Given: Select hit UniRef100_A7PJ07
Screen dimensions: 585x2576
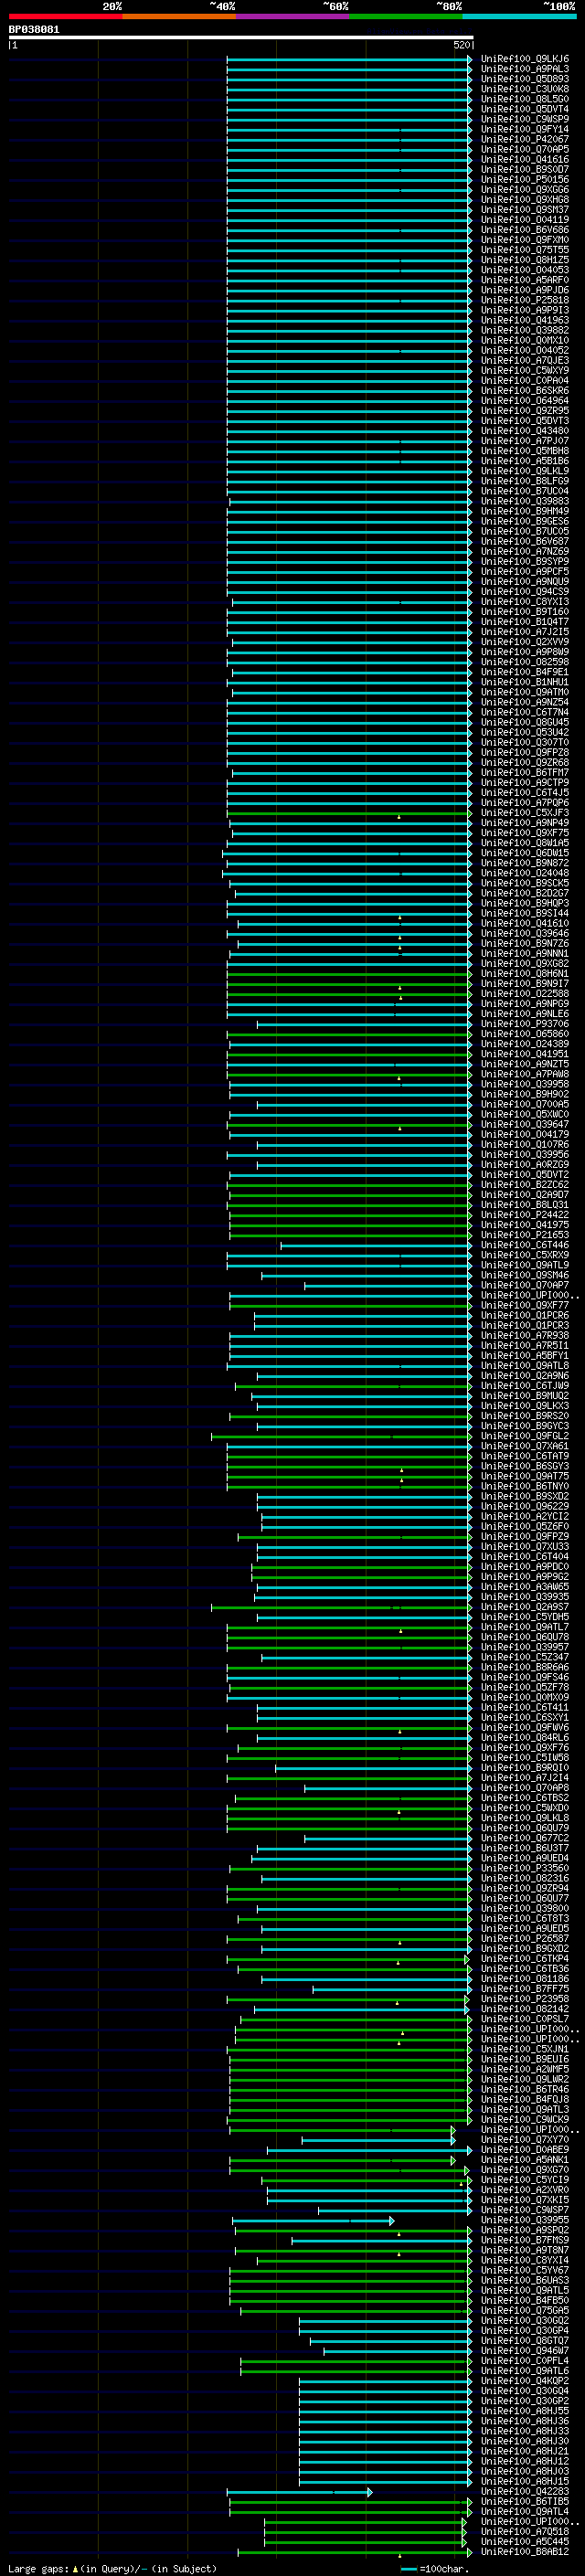Looking at the screenshot, I should click(x=525, y=441).
